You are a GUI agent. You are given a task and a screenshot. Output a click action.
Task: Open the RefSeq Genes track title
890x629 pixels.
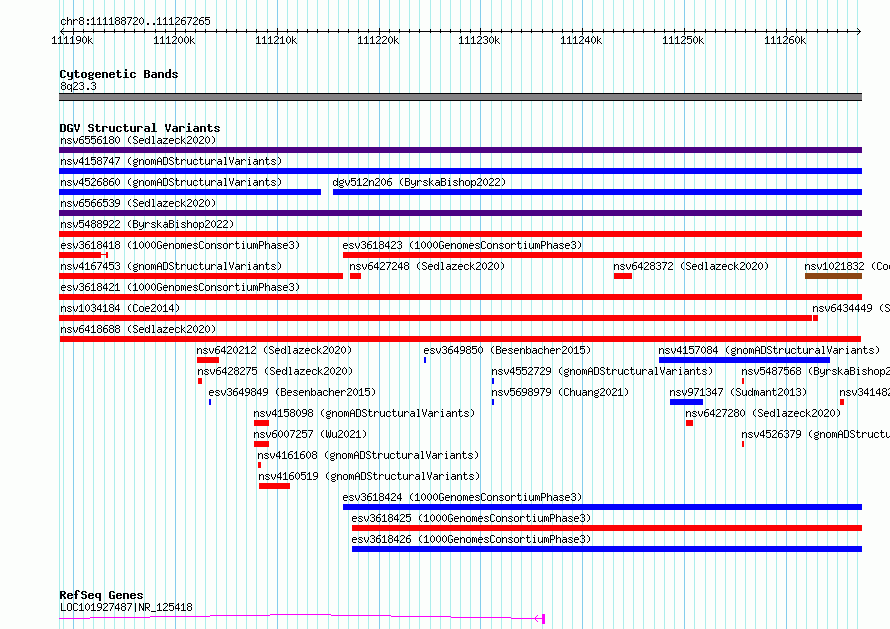(x=101, y=595)
